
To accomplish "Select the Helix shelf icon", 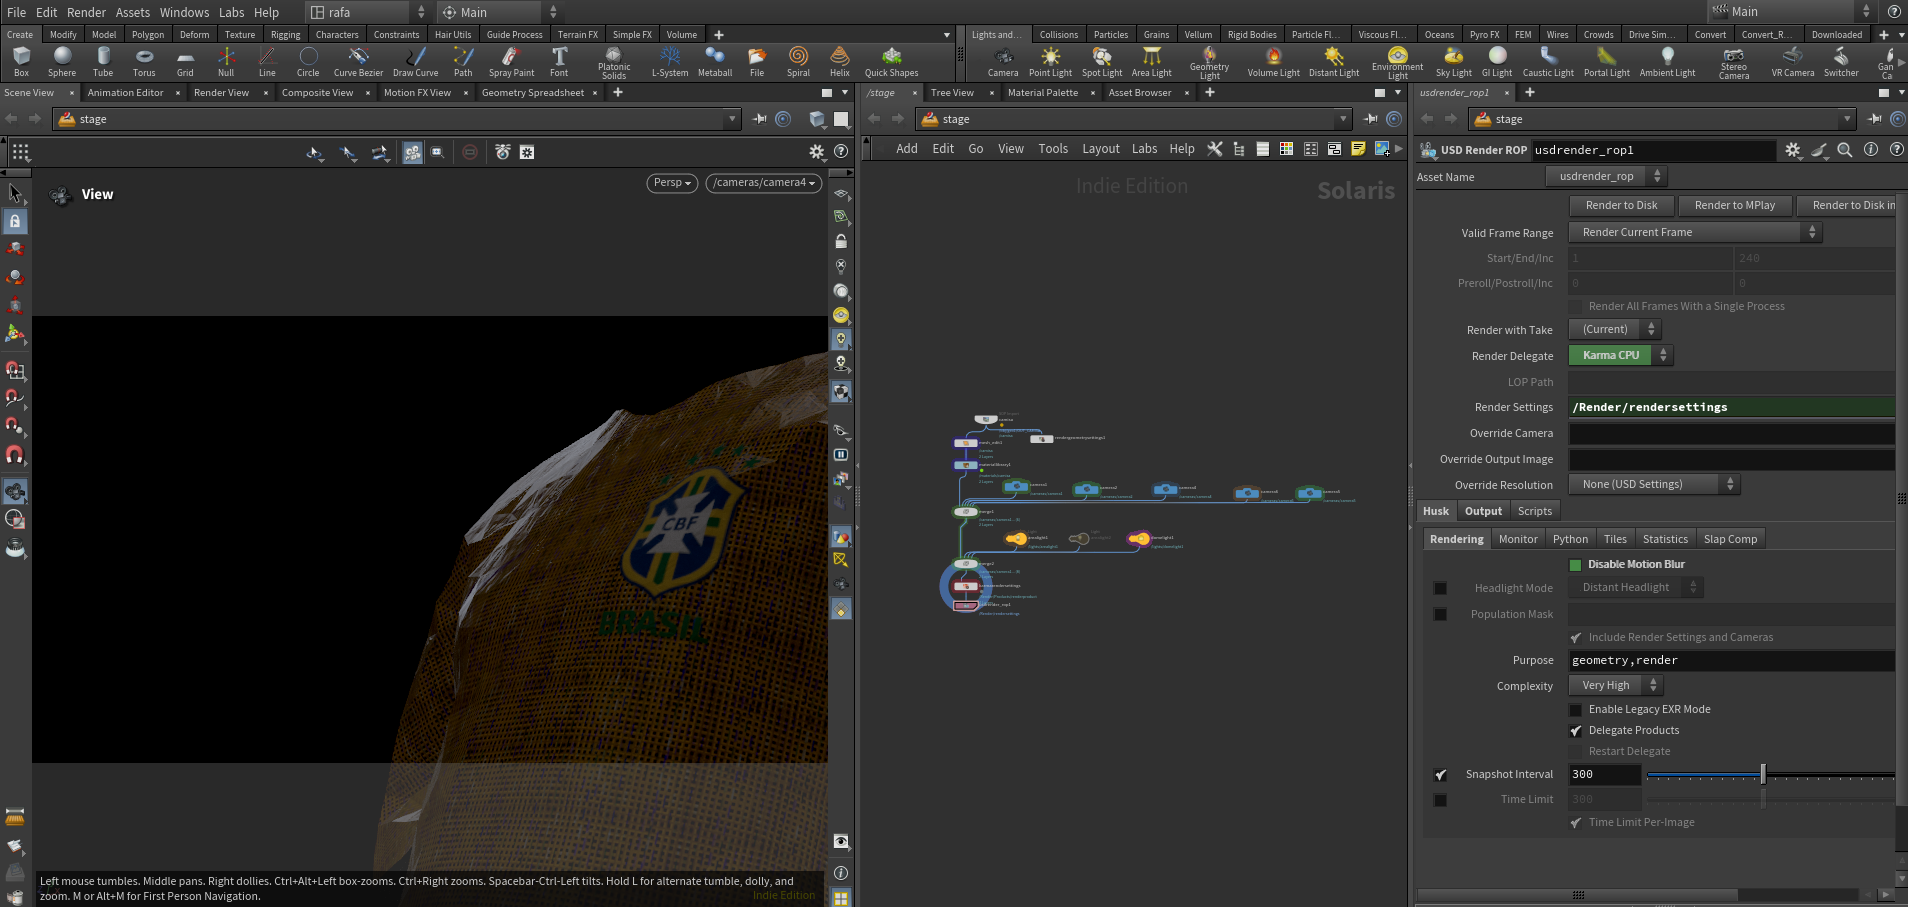I will point(840,62).
